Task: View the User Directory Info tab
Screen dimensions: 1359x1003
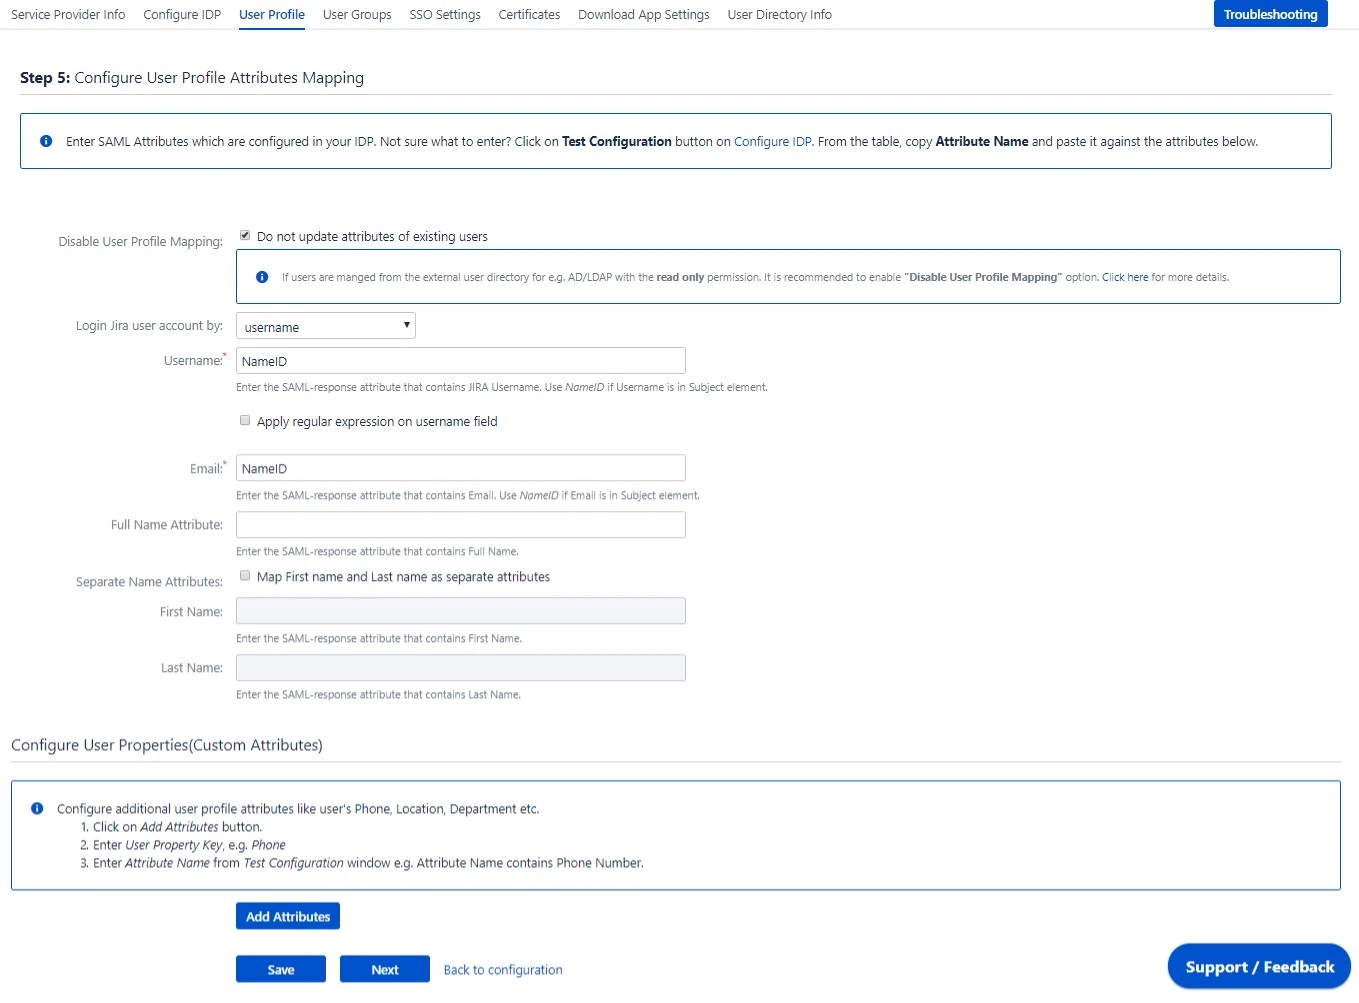Action: click(779, 14)
